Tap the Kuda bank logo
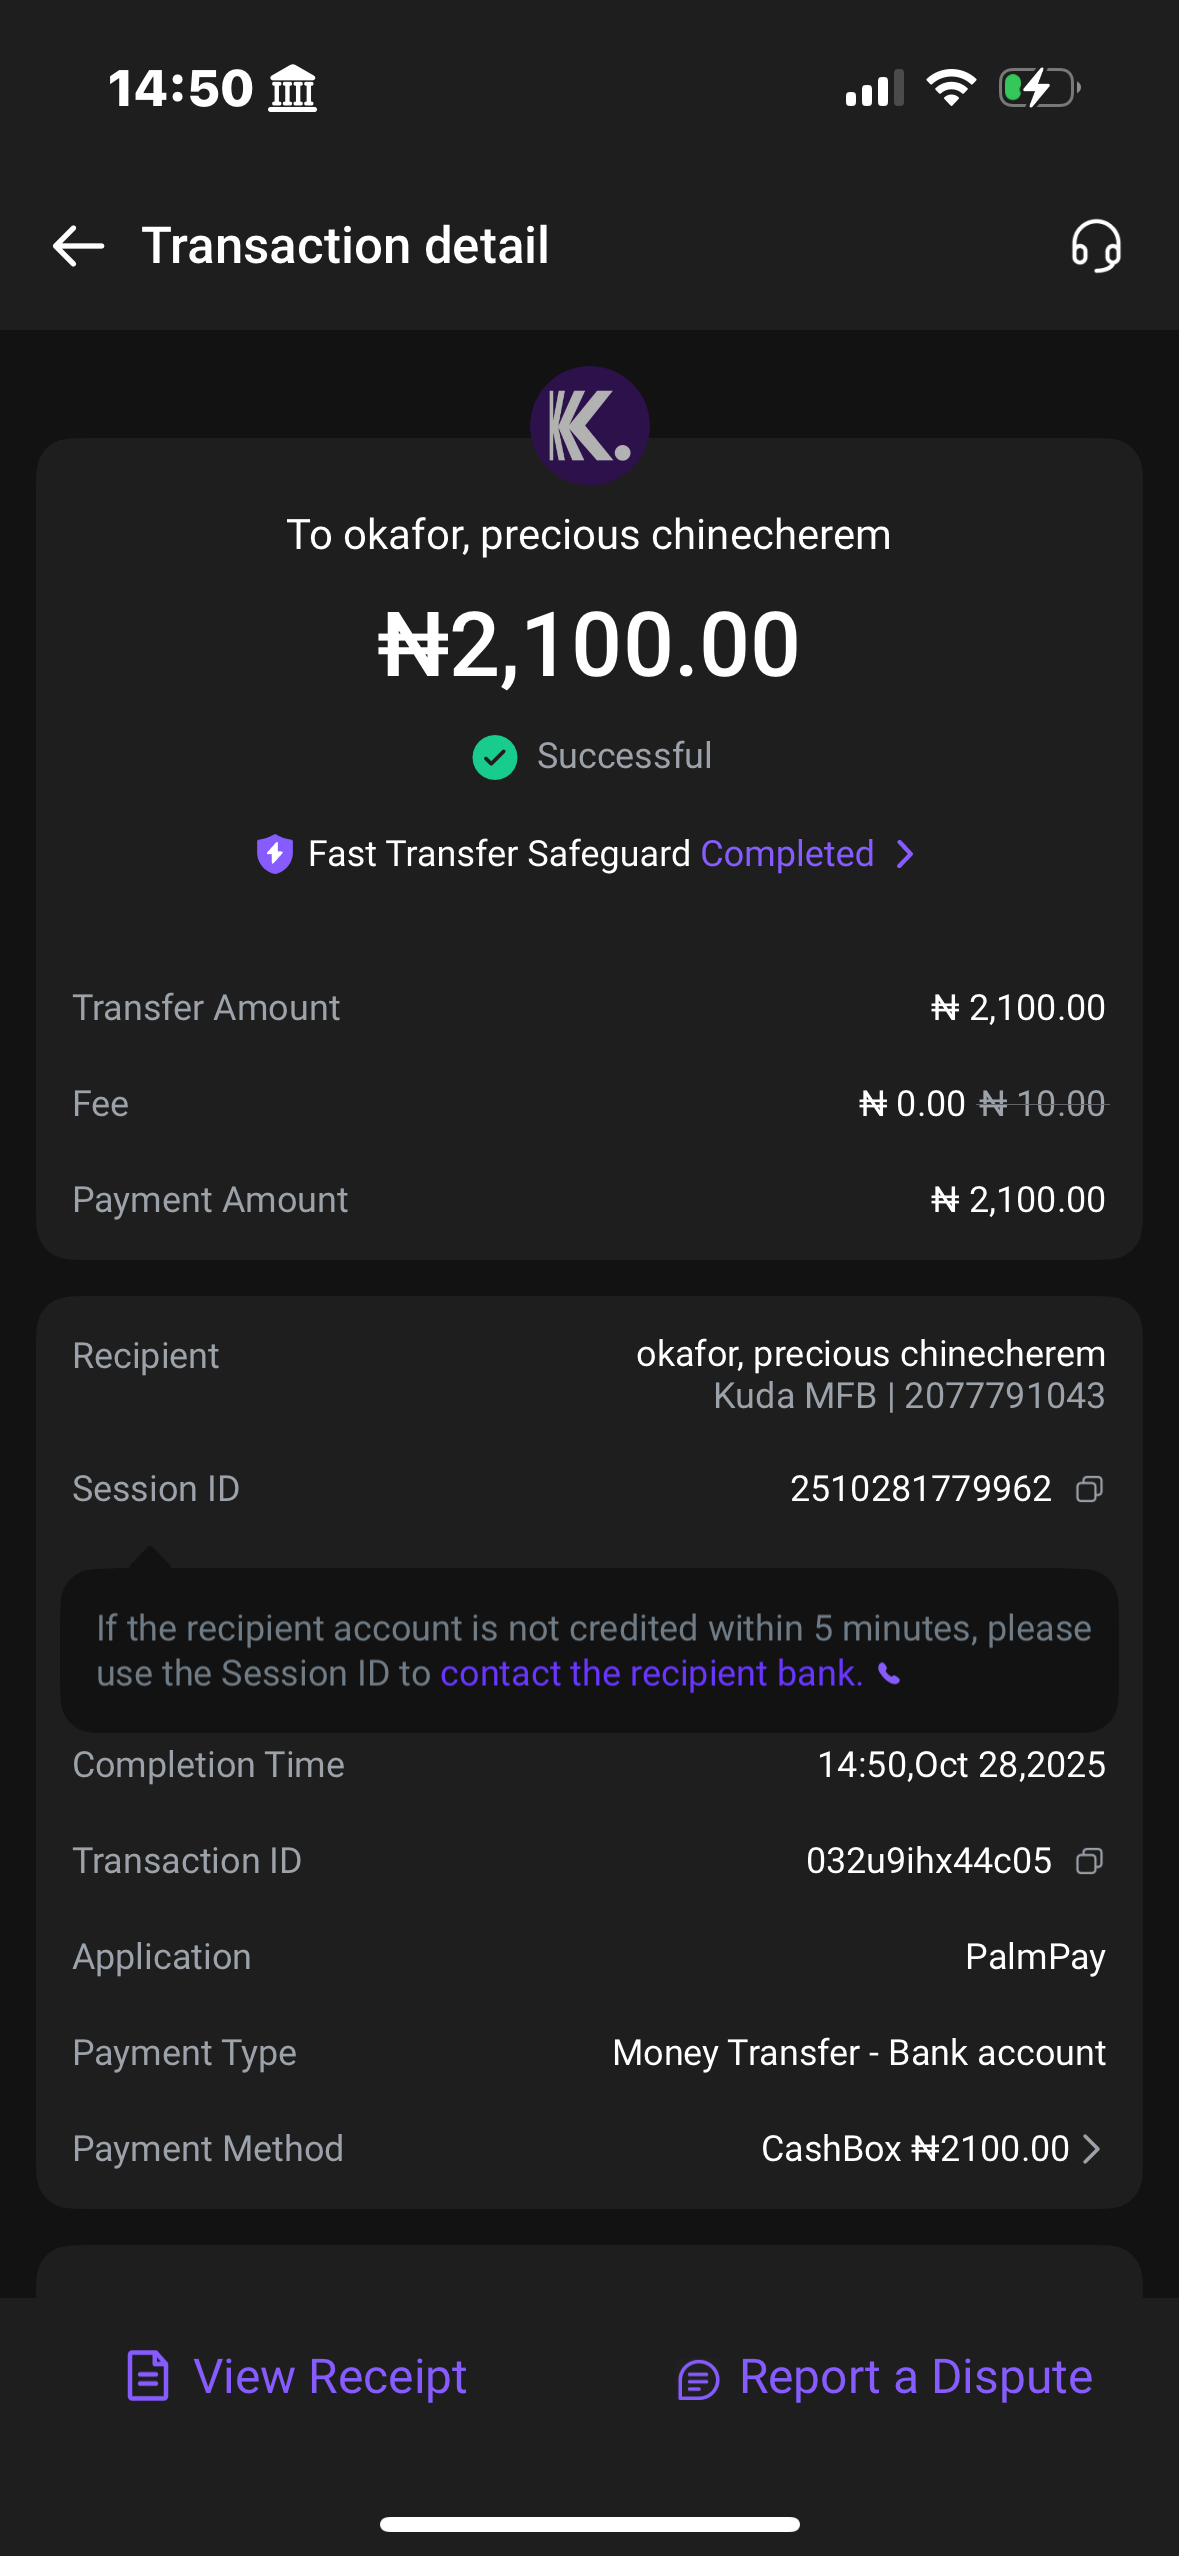 (589, 426)
